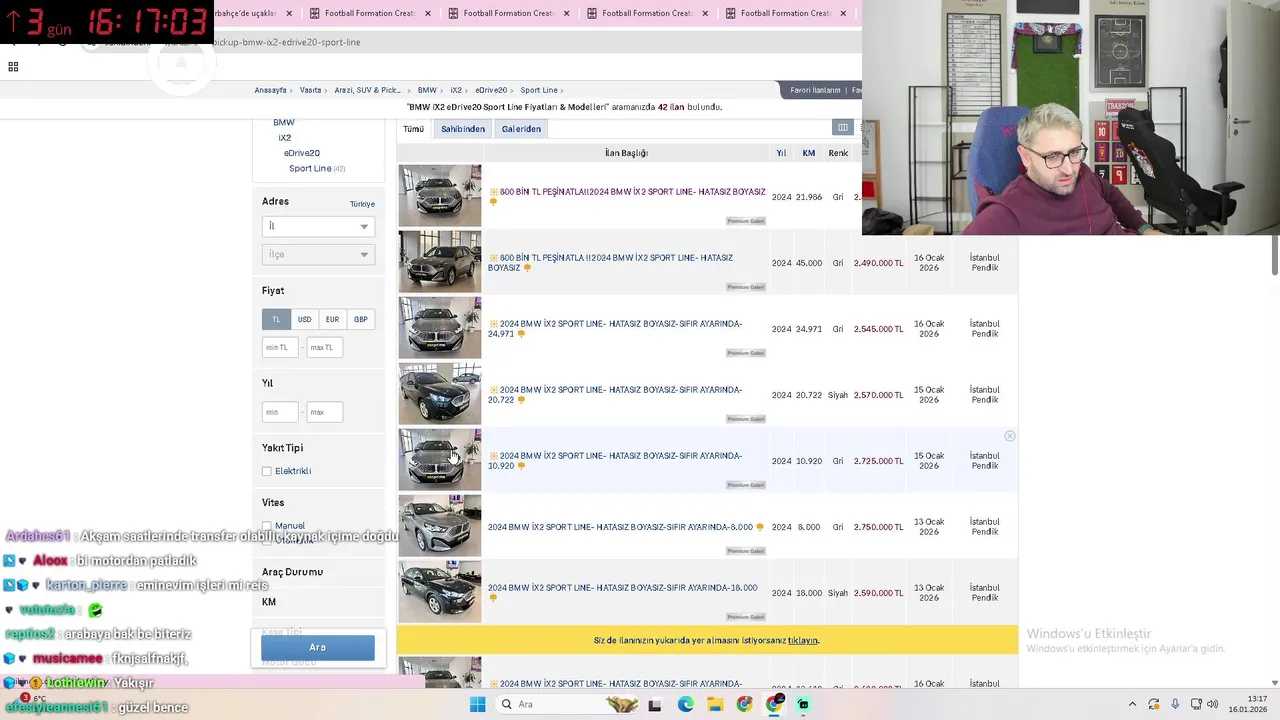Screen dimensions: 1280x720
Task: Open thumbnail of the 2.545.000 TL listing
Action: click(440, 327)
